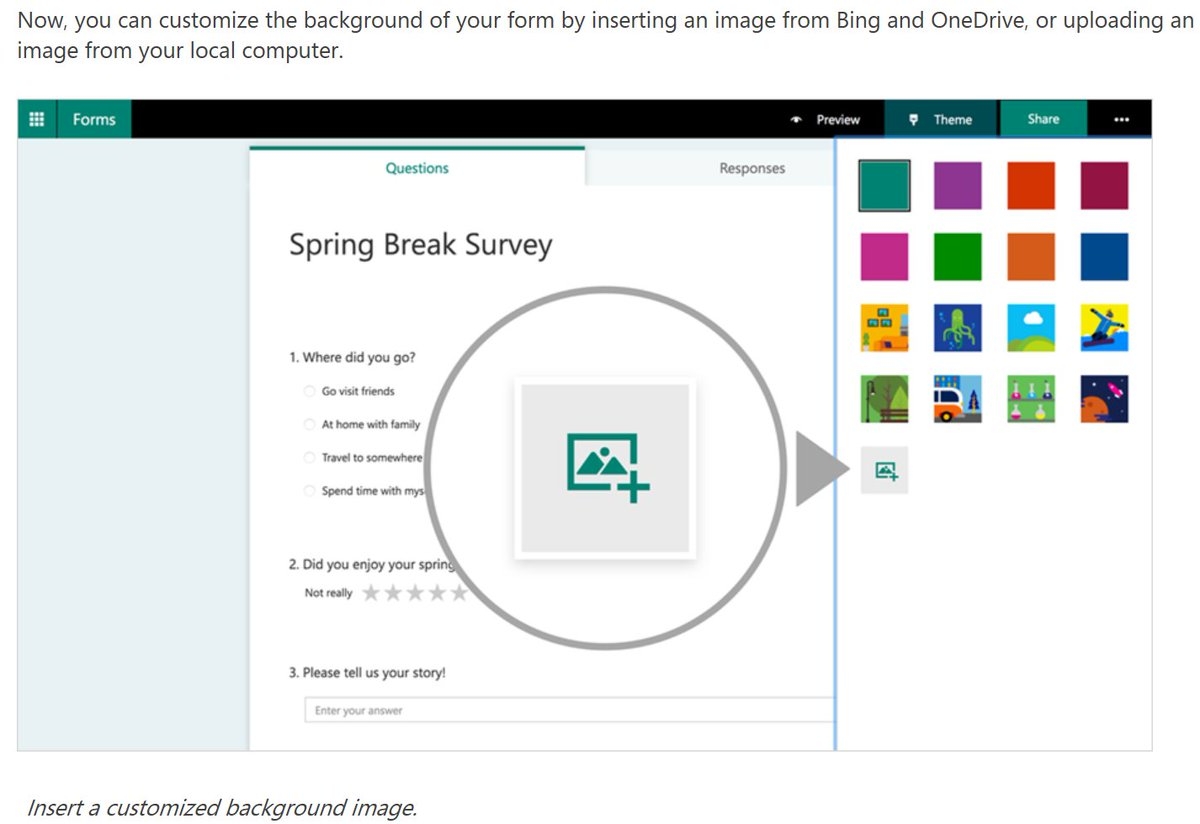Screen dimensions: 1200x824
Task: Choose the lab flasks theme
Action: pyautogui.click(x=1031, y=399)
